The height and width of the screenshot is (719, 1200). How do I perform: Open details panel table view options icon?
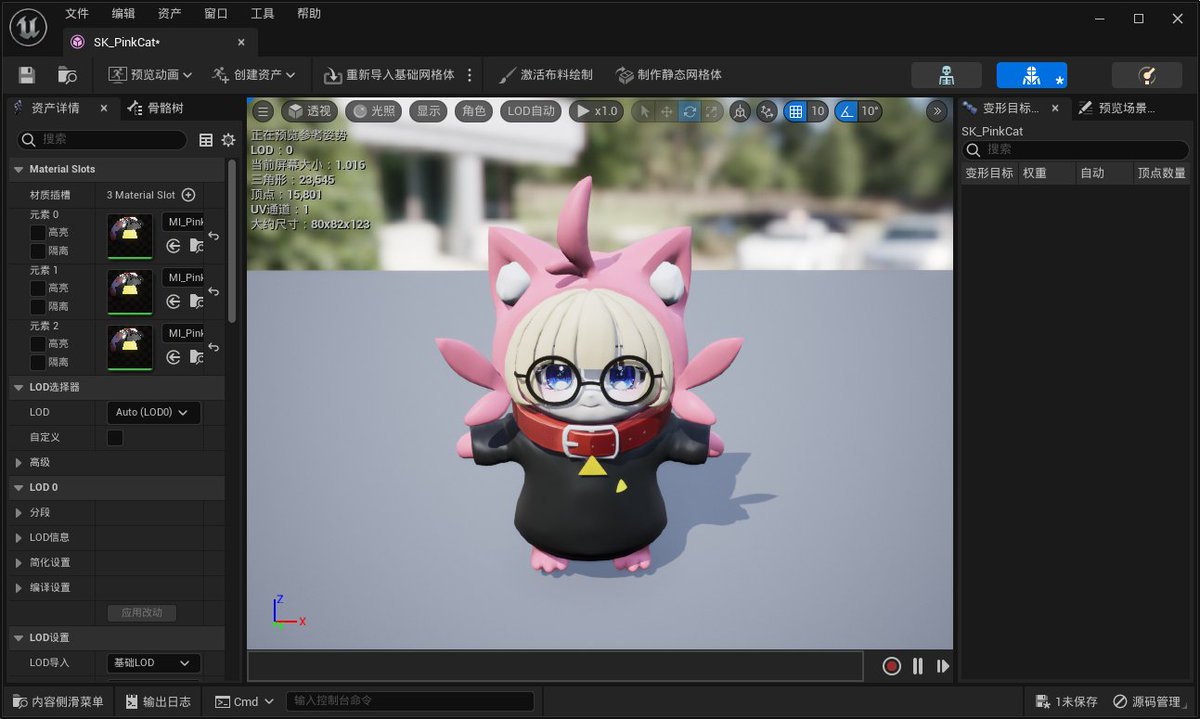pos(206,140)
